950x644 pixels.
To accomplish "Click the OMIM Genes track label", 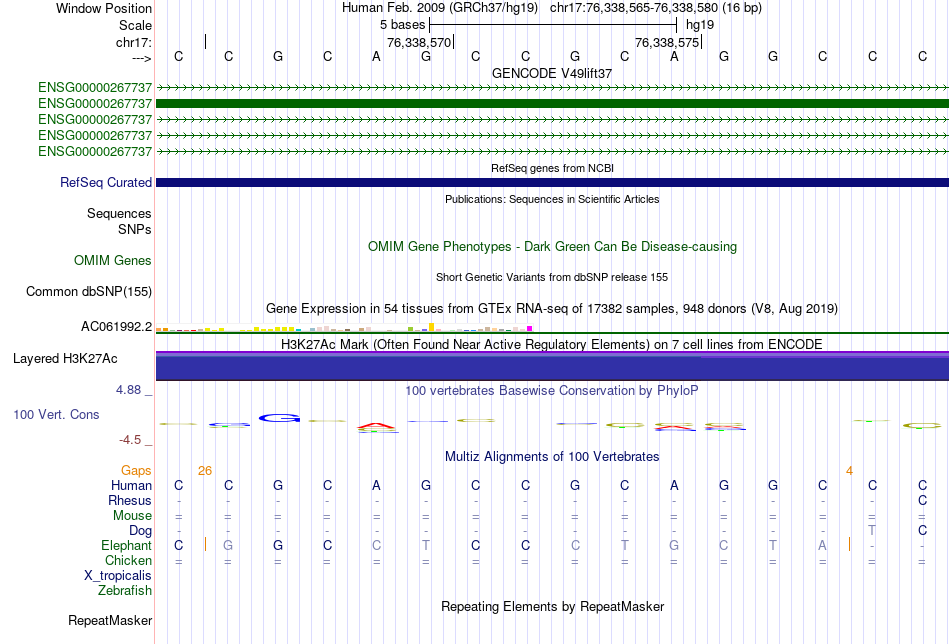I will coord(113,261).
